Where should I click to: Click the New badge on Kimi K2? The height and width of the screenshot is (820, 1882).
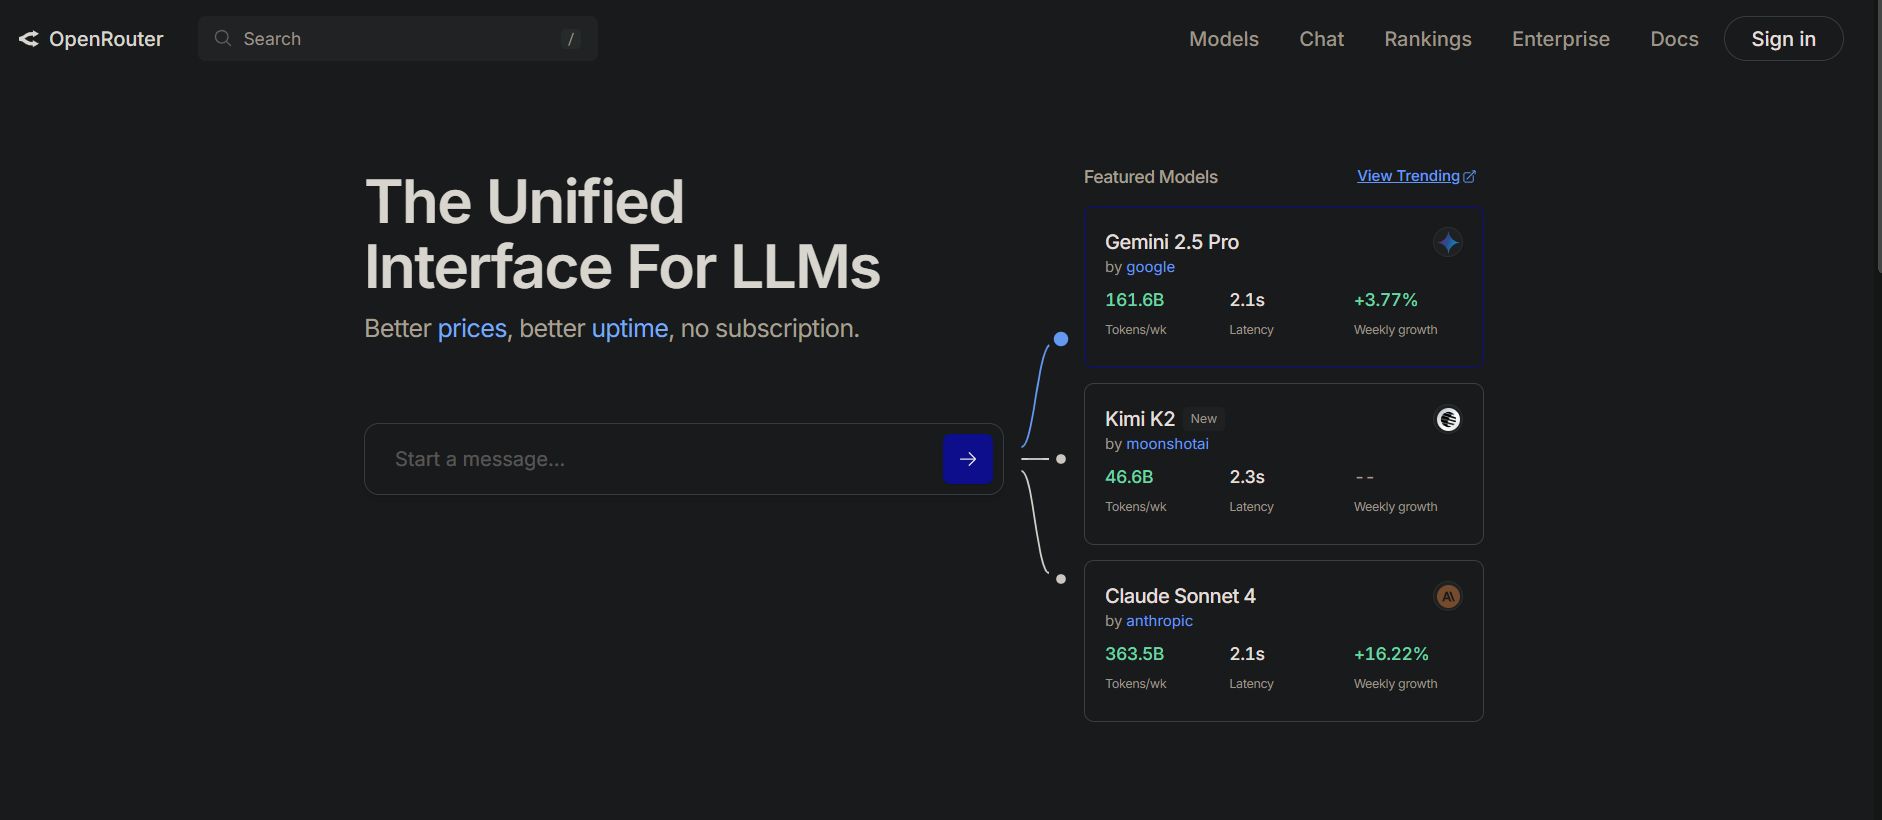[x=1204, y=419]
